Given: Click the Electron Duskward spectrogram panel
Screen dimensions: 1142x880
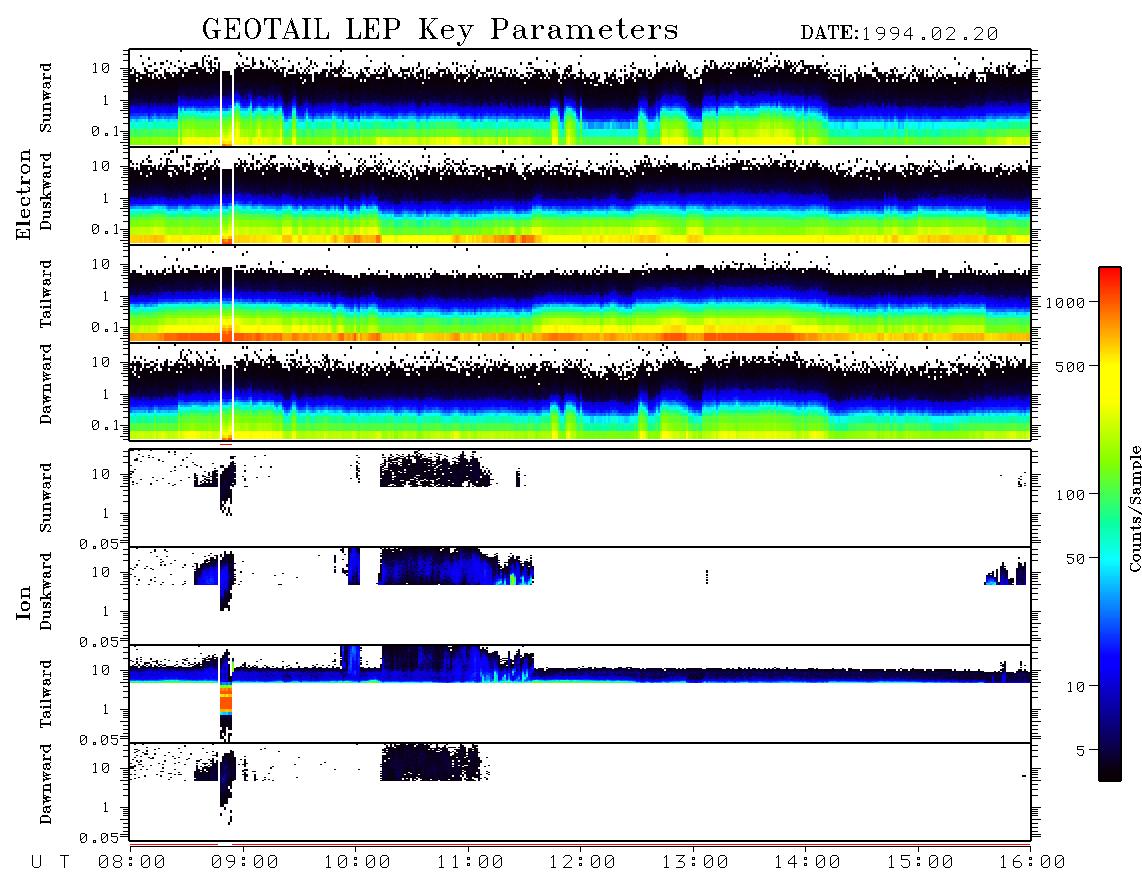Looking at the screenshot, I should 580,195.
